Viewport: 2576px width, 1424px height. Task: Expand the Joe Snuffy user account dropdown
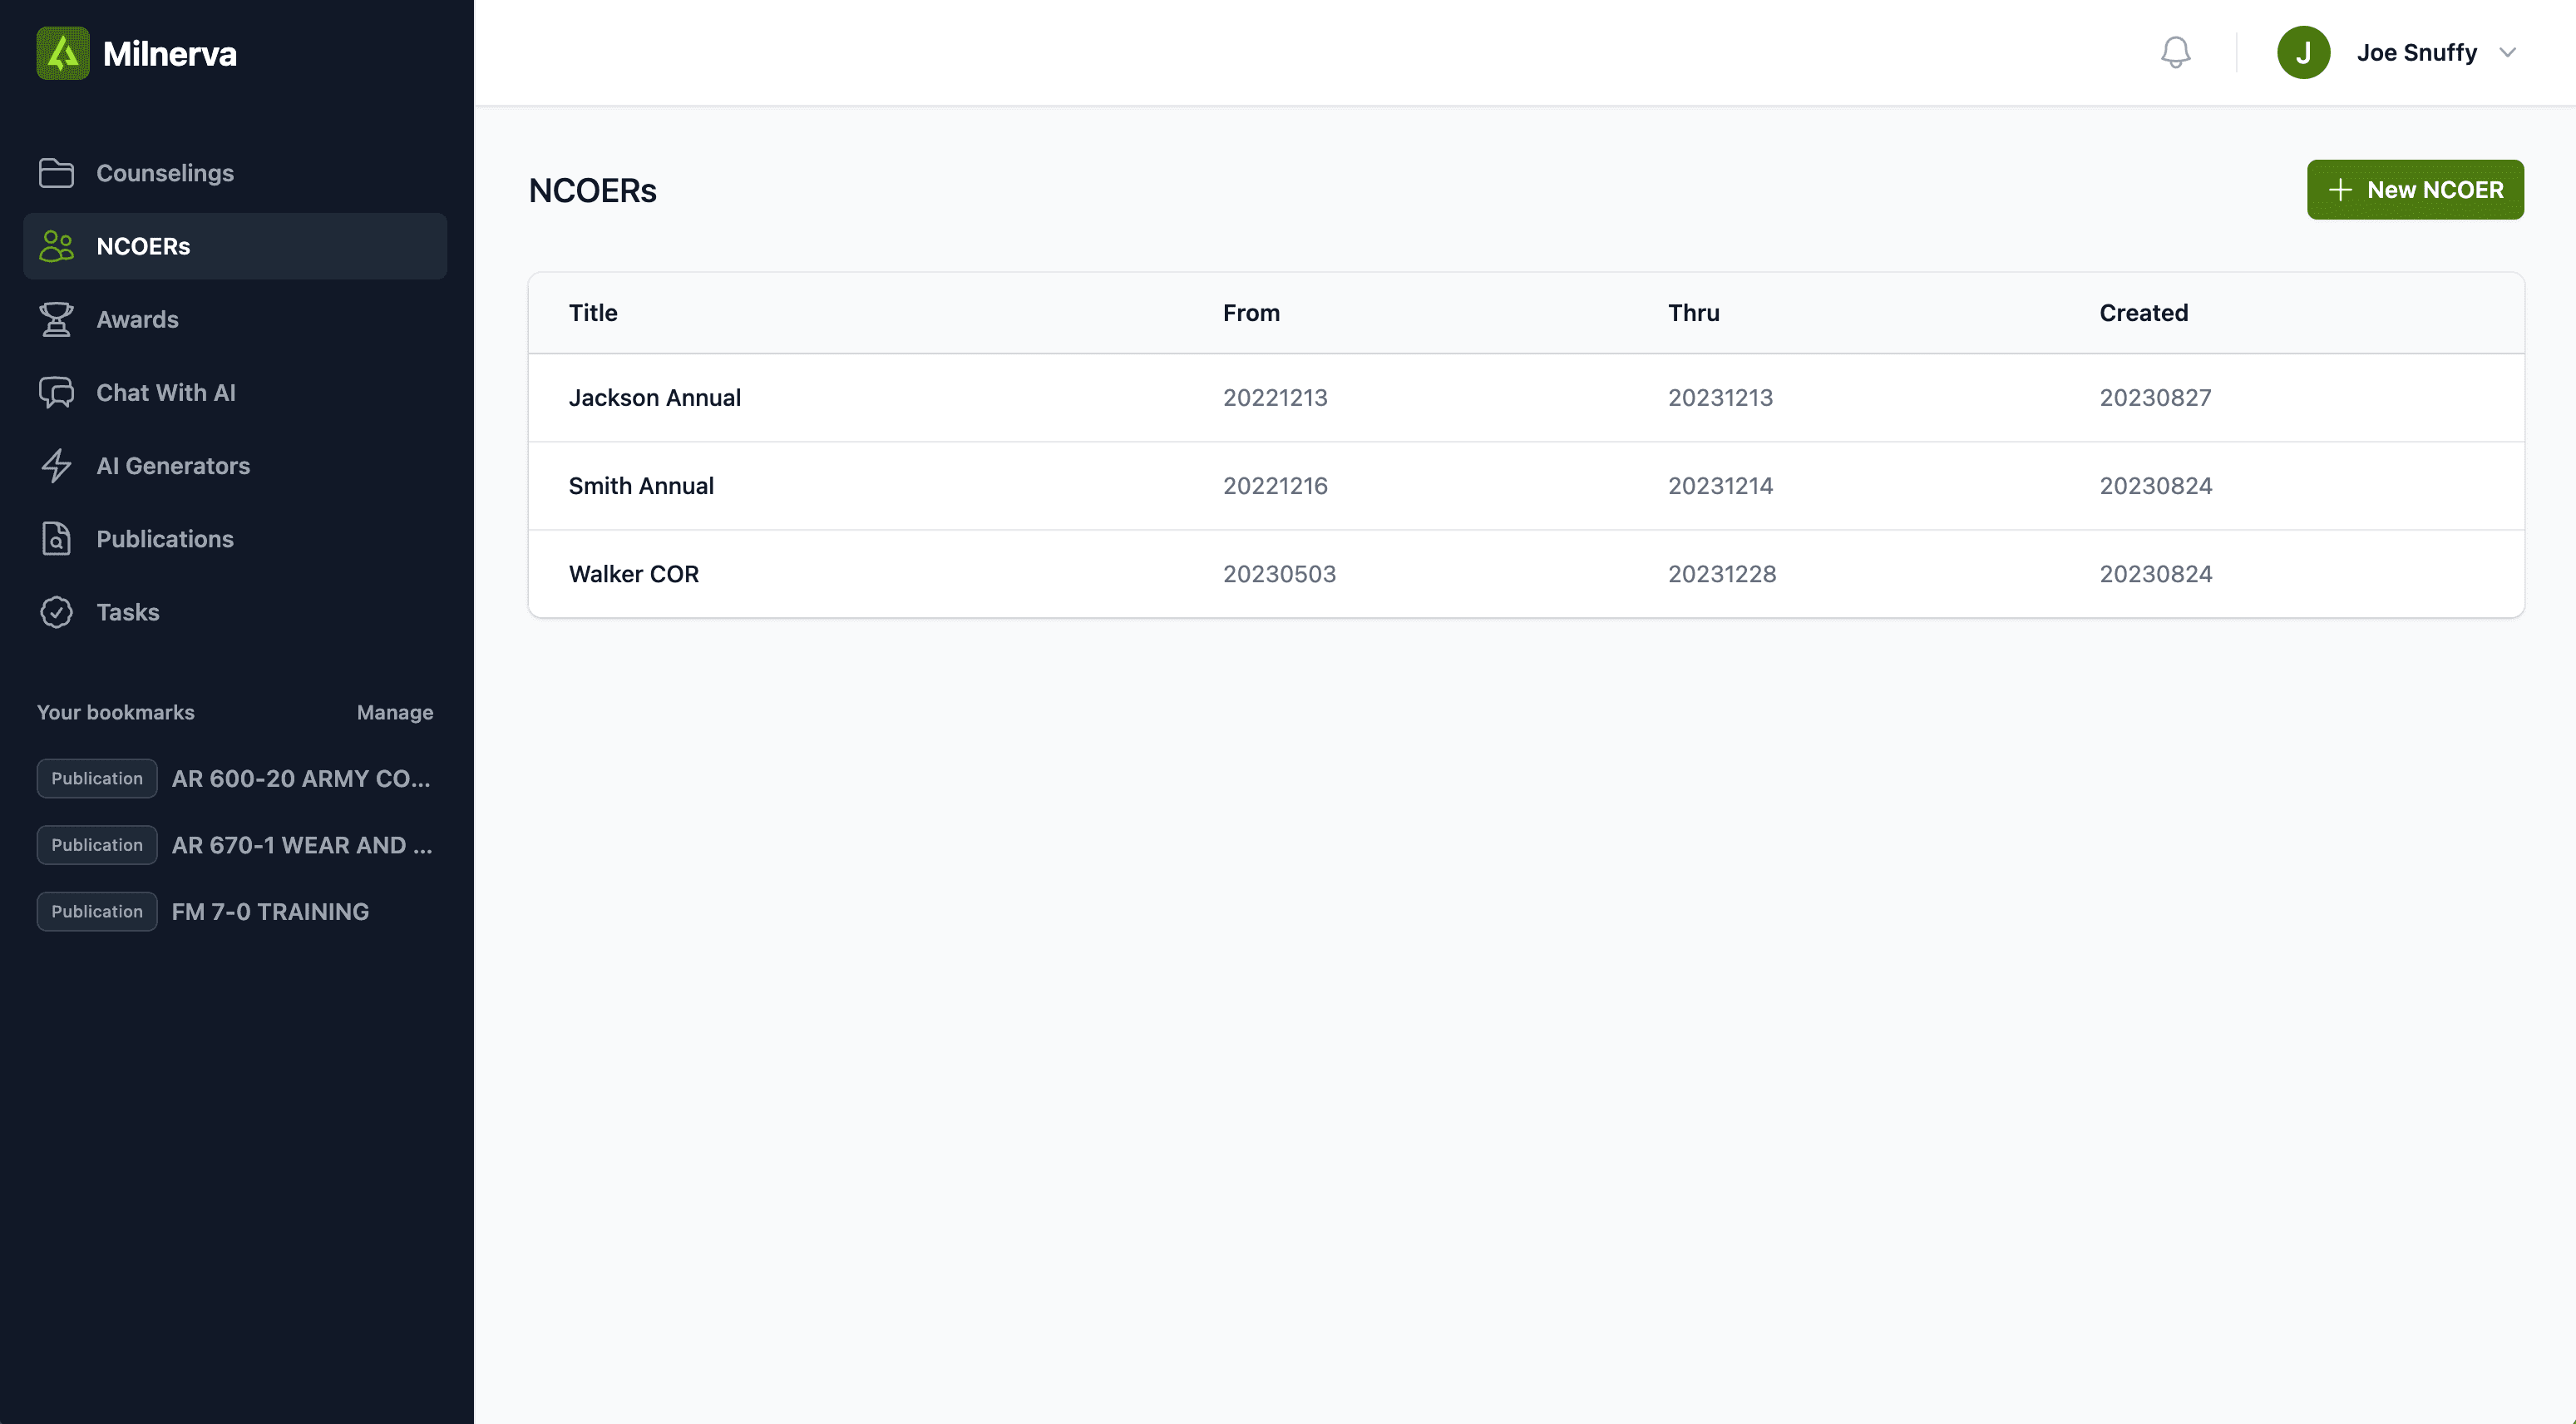pos(2511,52)
